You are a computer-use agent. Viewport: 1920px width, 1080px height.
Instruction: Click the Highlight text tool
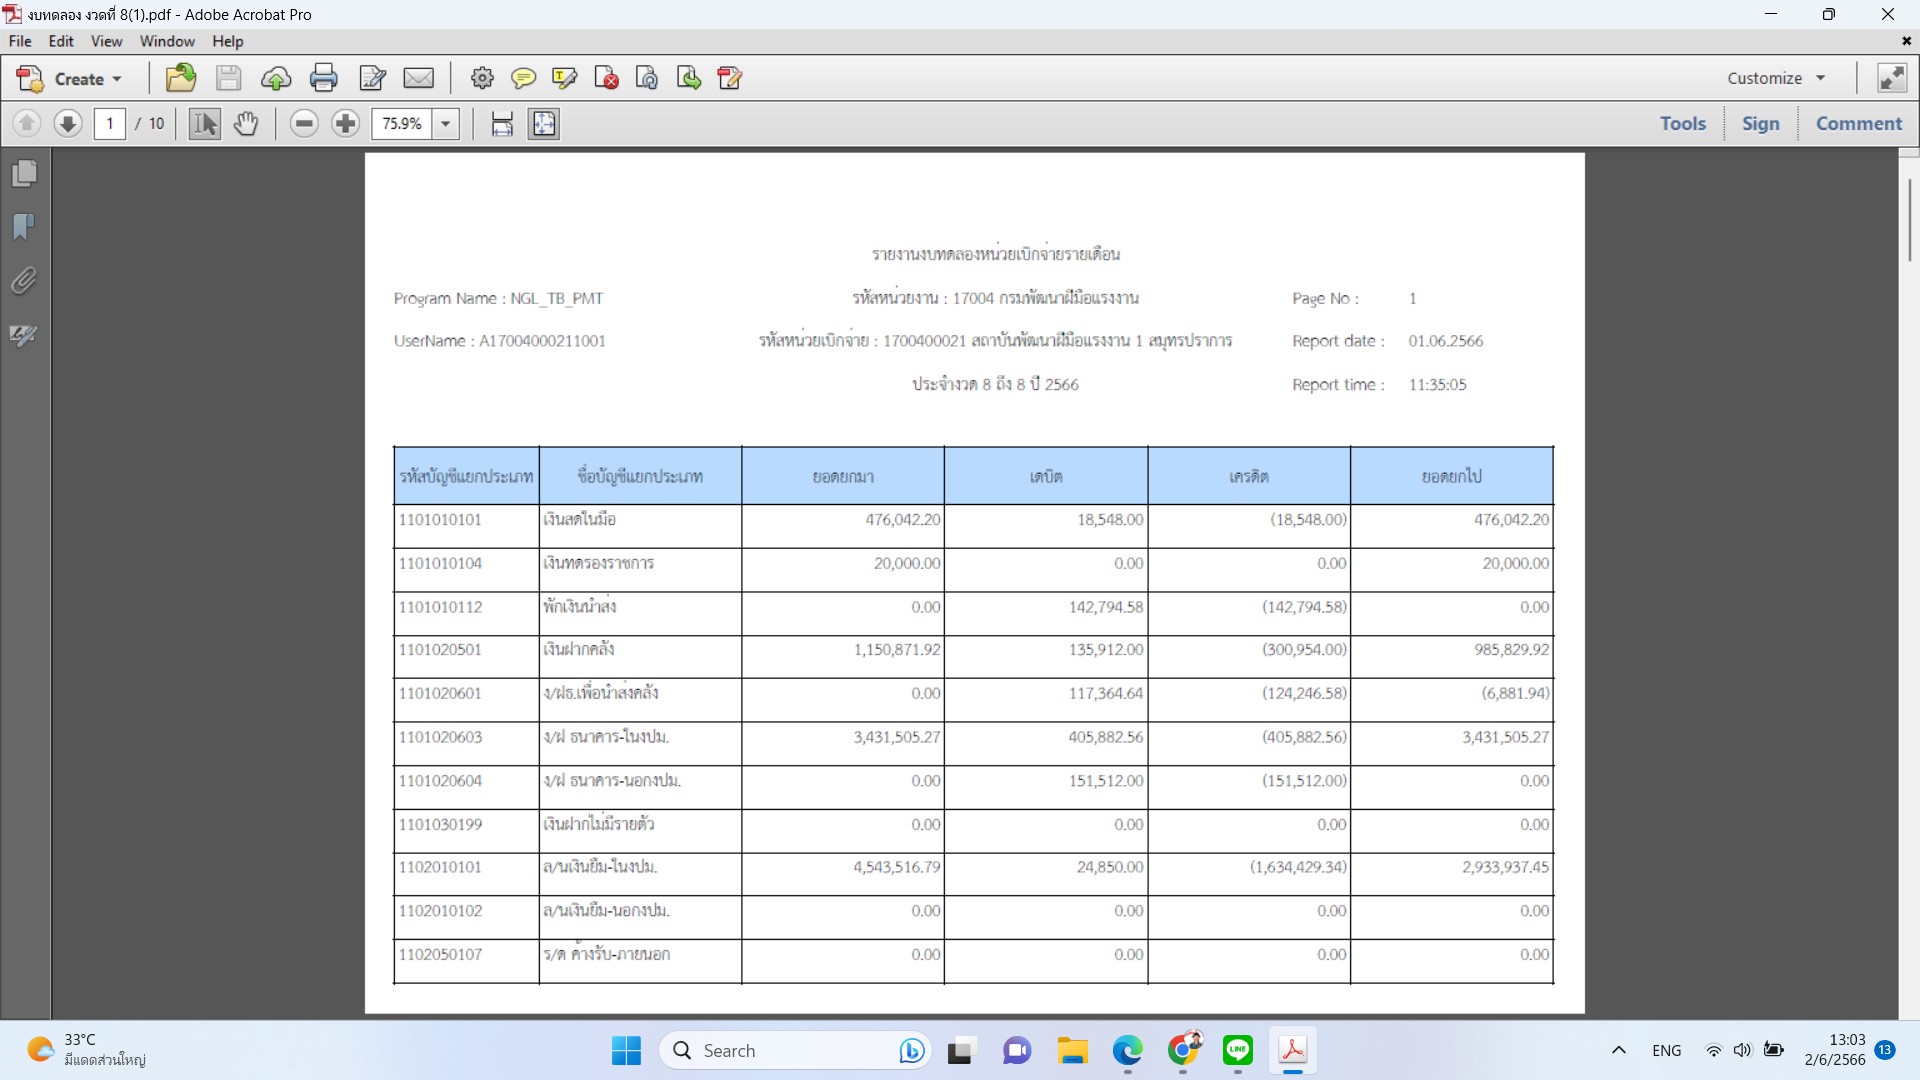(x=564, y=78)
